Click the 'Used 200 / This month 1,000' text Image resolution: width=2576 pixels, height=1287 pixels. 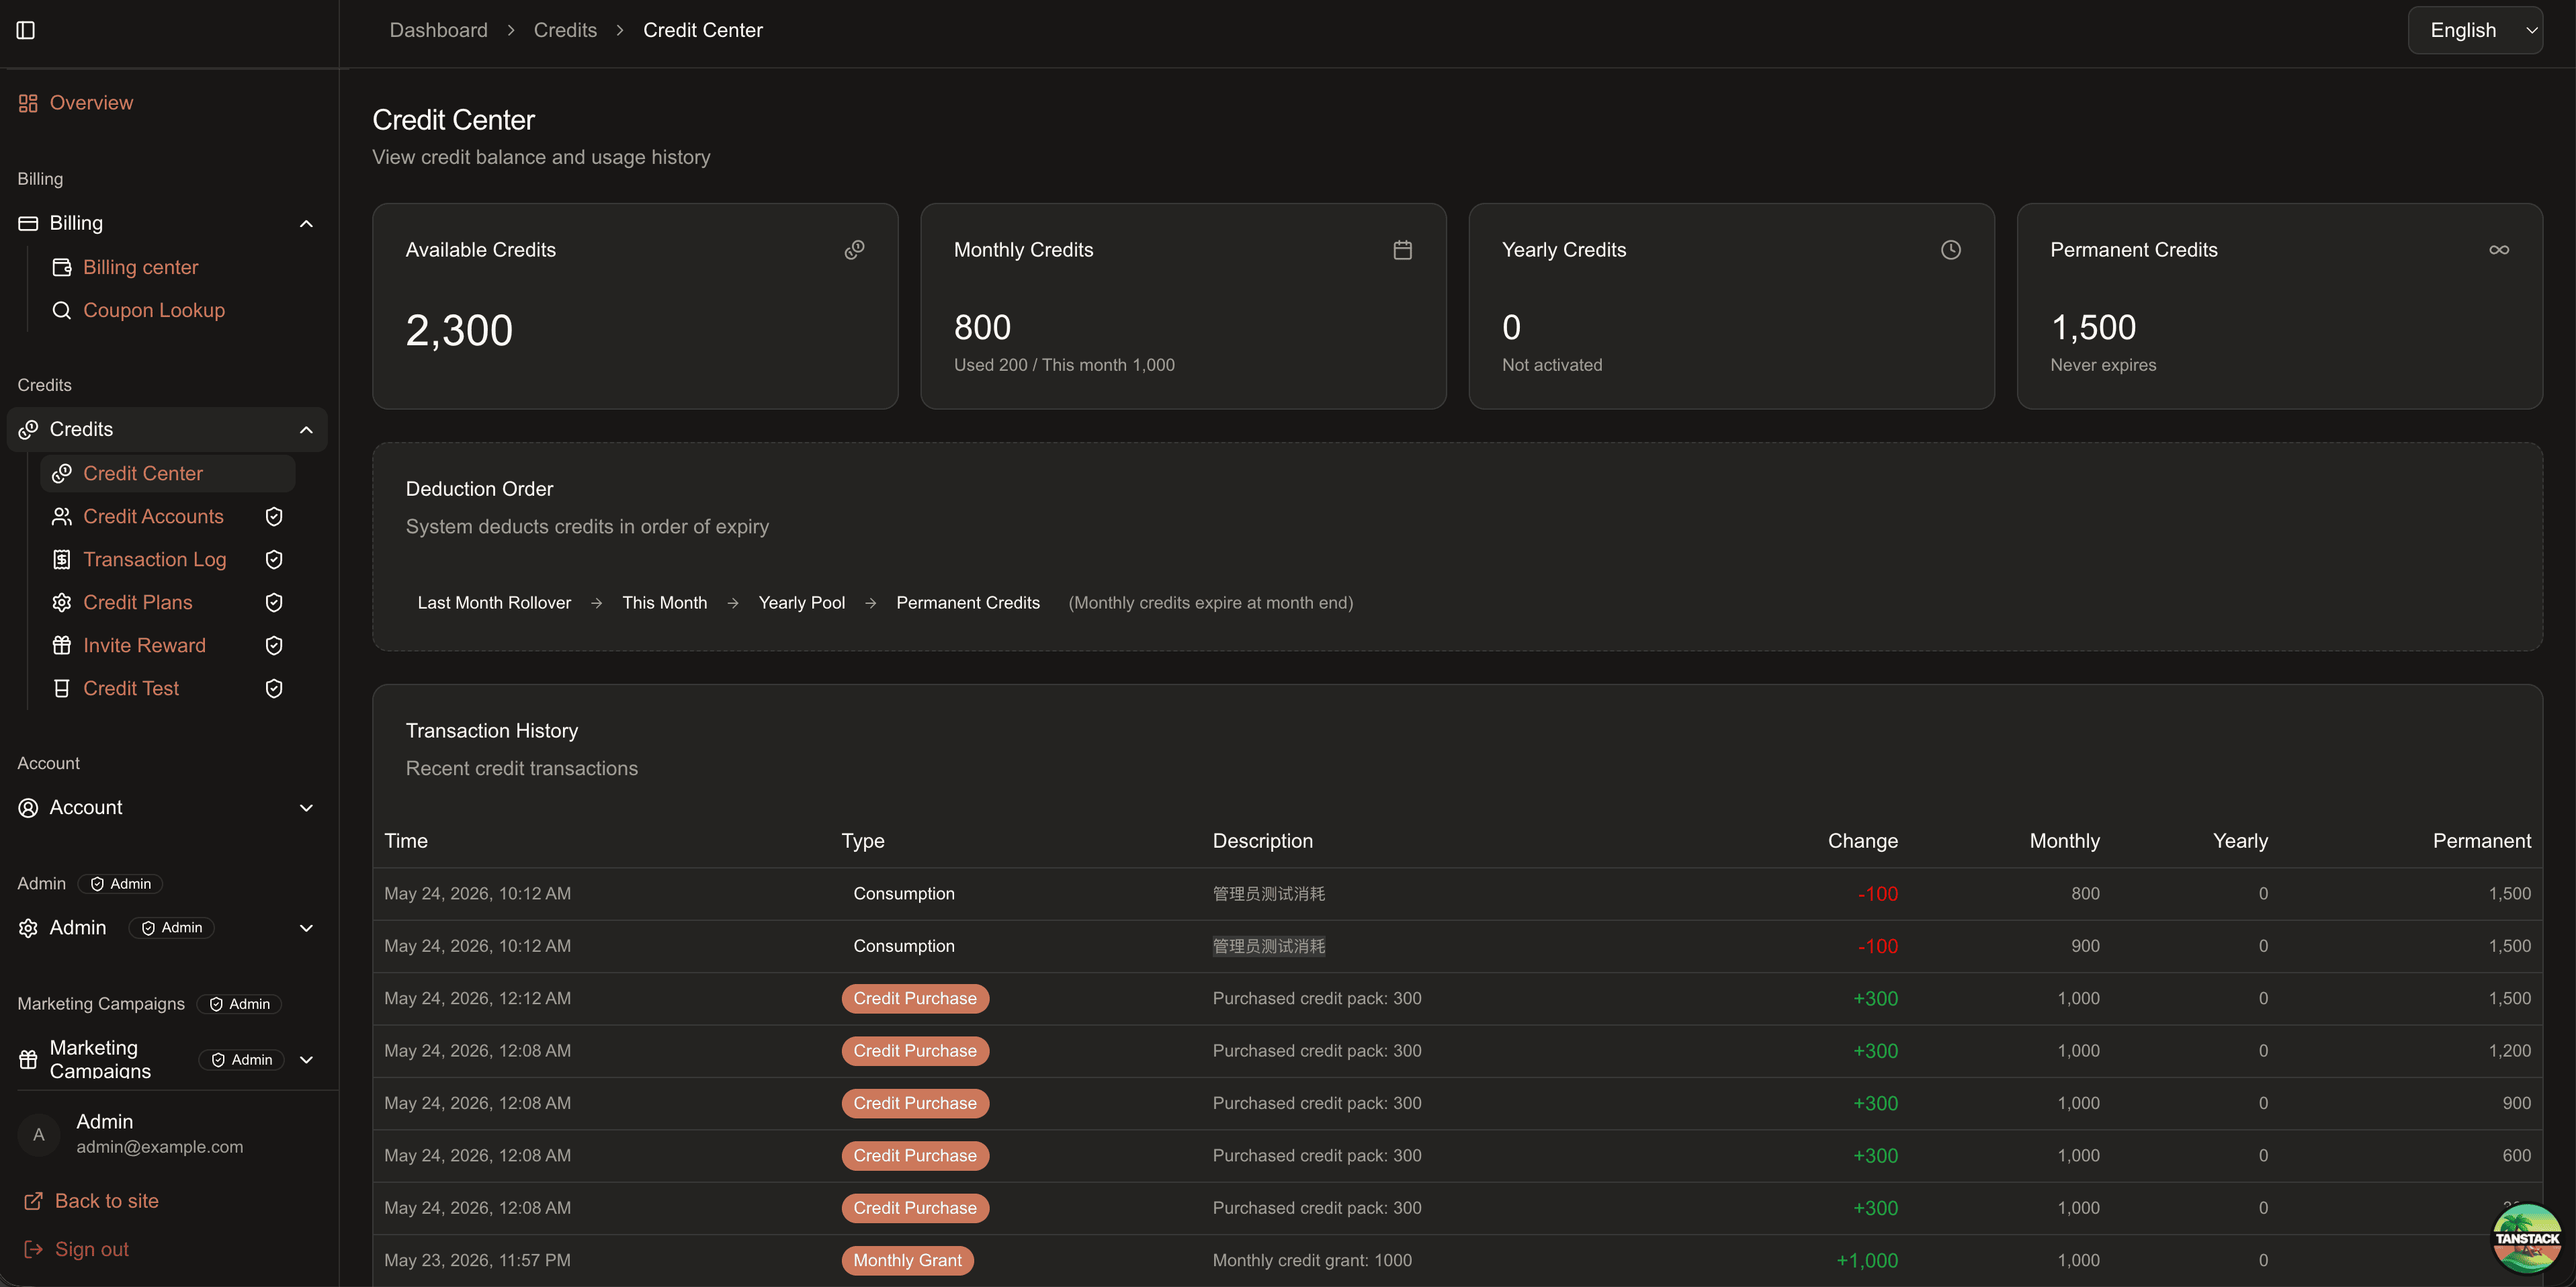[x=1064, y=365]
